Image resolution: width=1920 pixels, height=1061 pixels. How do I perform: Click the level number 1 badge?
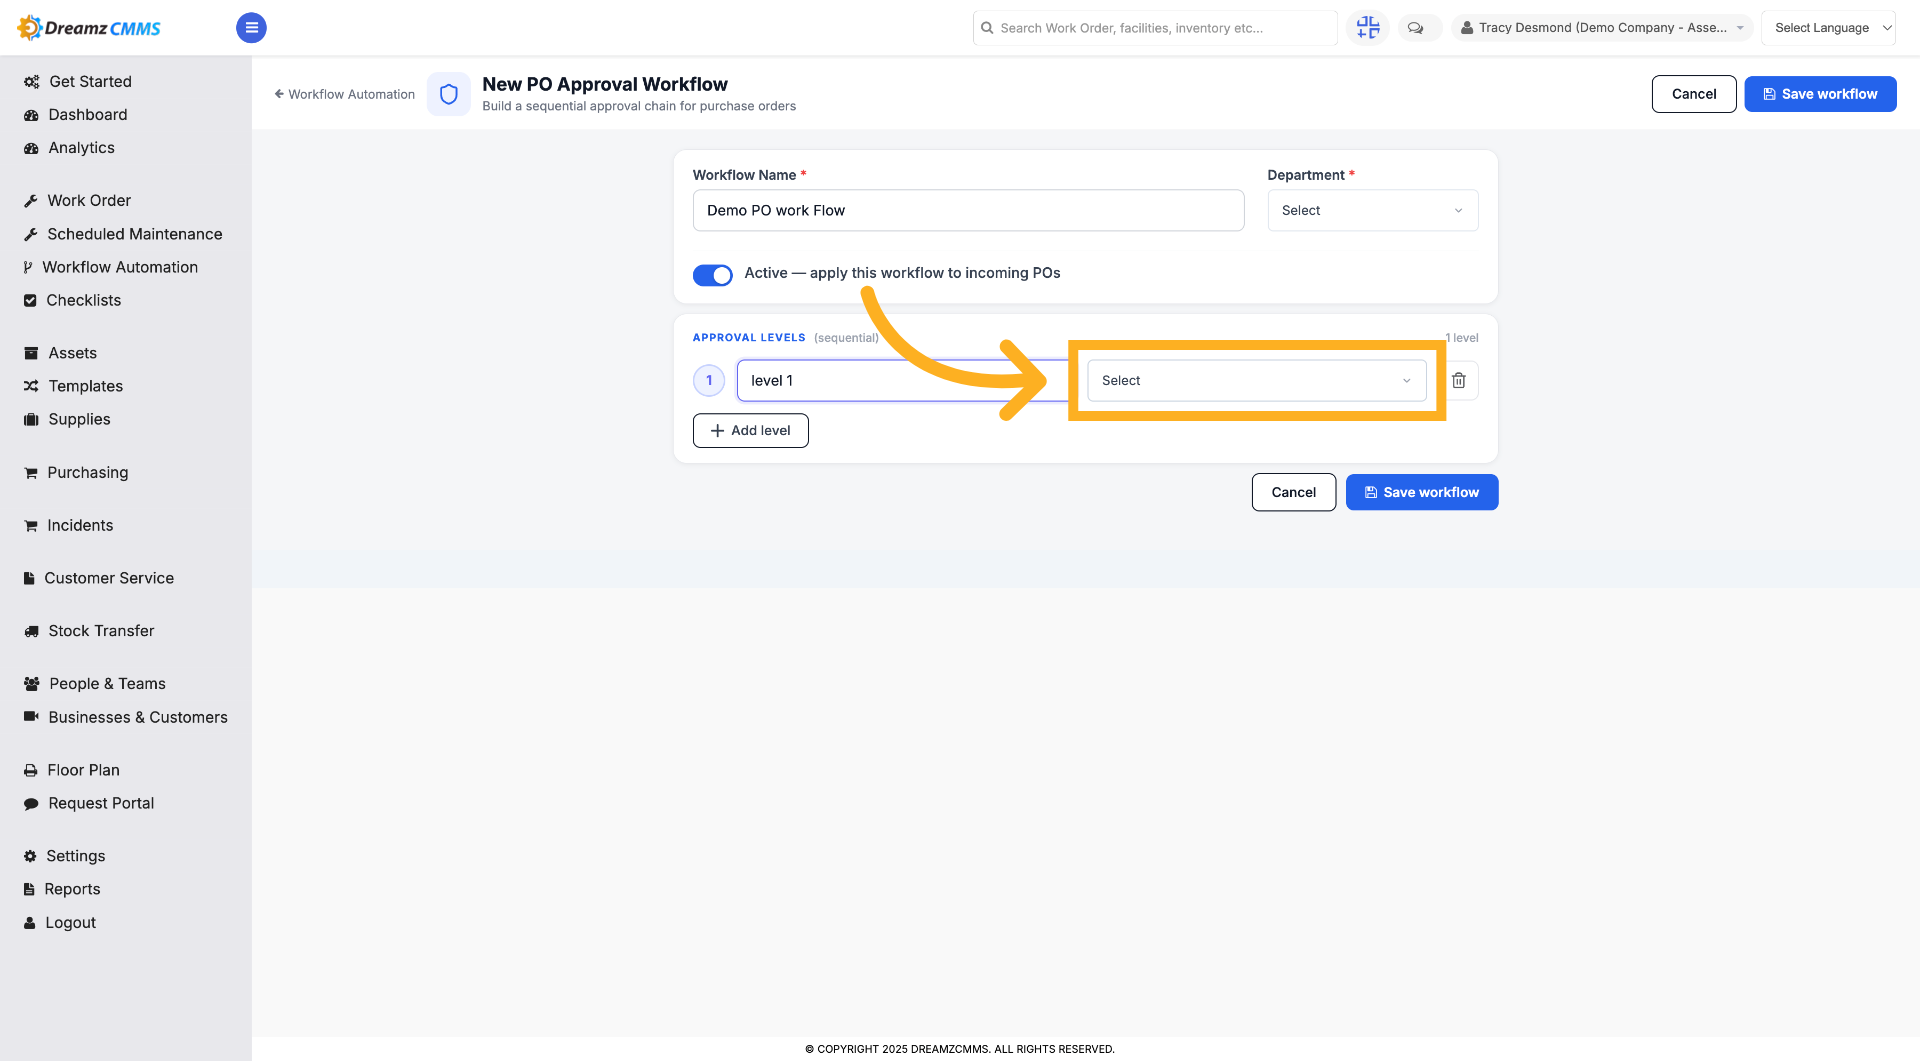pos(709,380)
